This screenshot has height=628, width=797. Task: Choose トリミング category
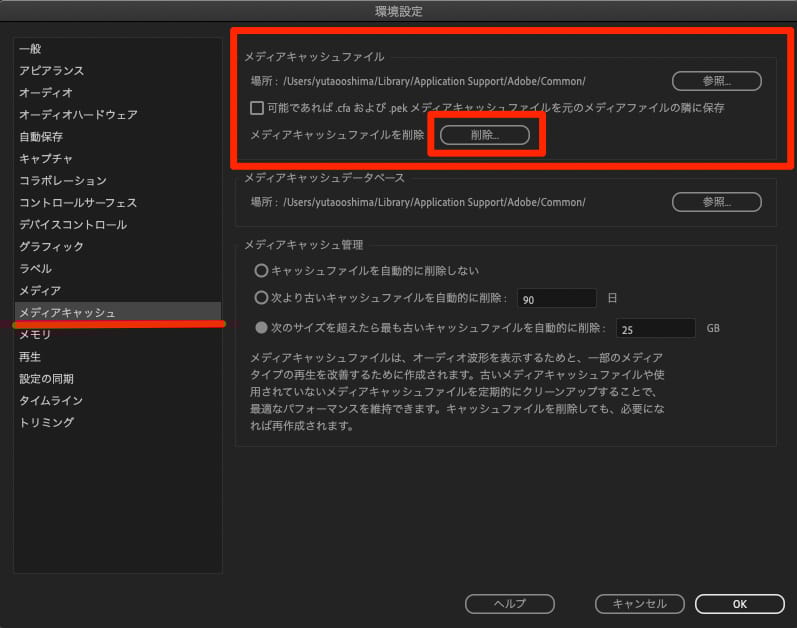point(46,422)
